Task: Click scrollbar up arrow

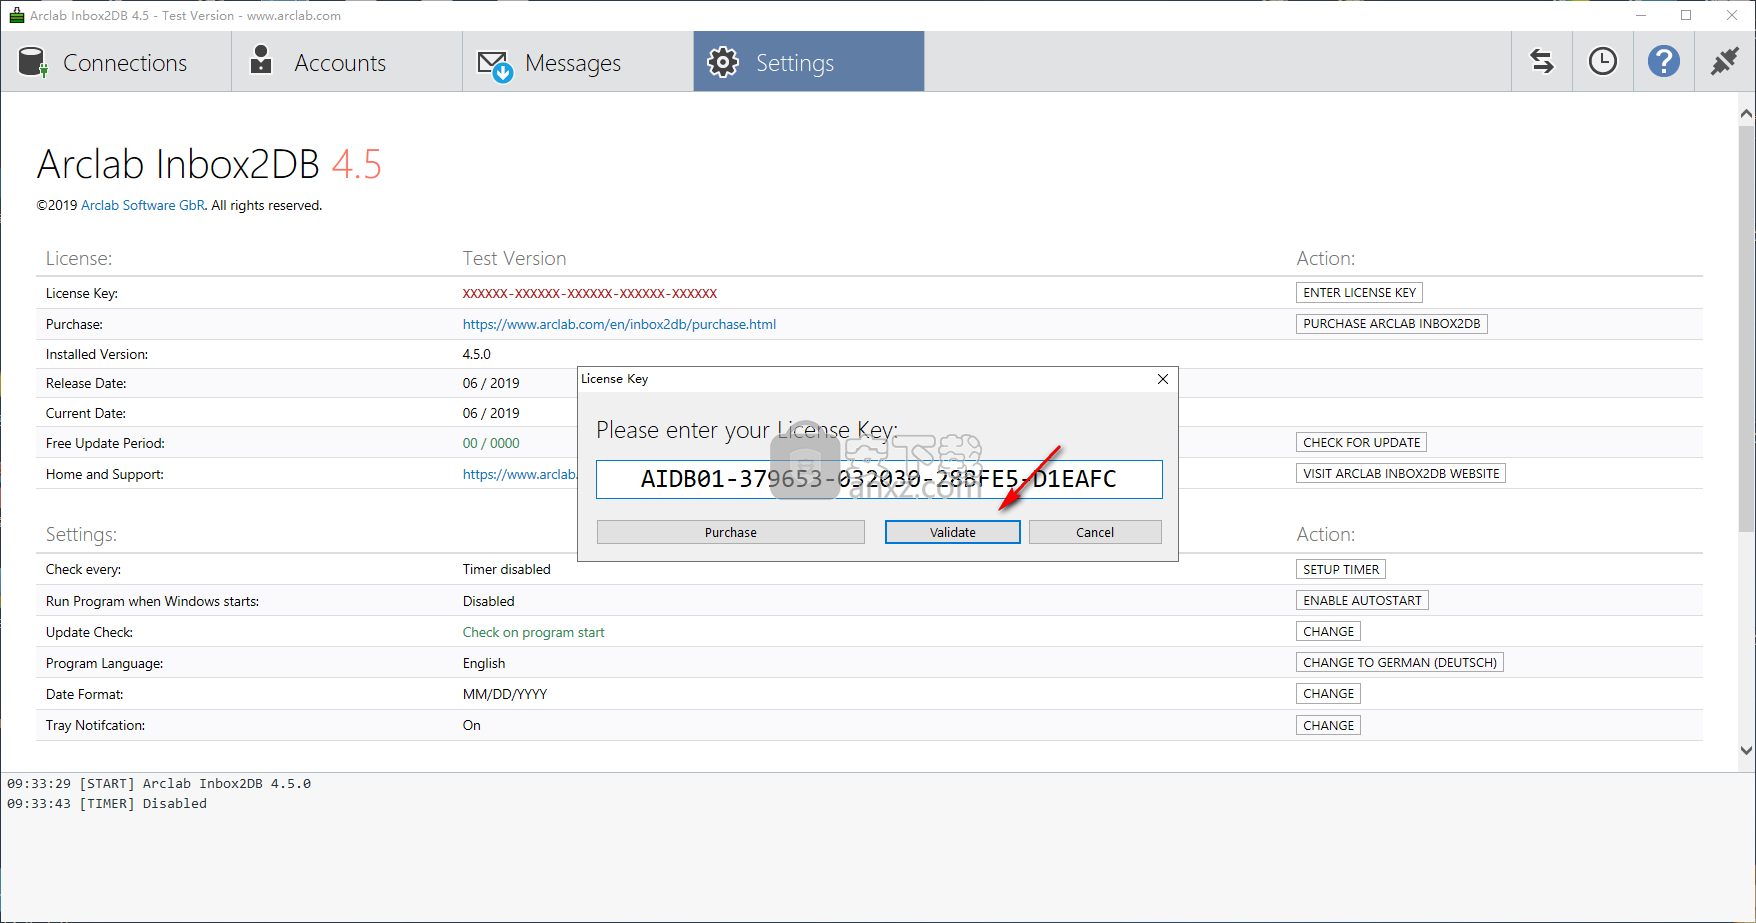Action: 1746,113
